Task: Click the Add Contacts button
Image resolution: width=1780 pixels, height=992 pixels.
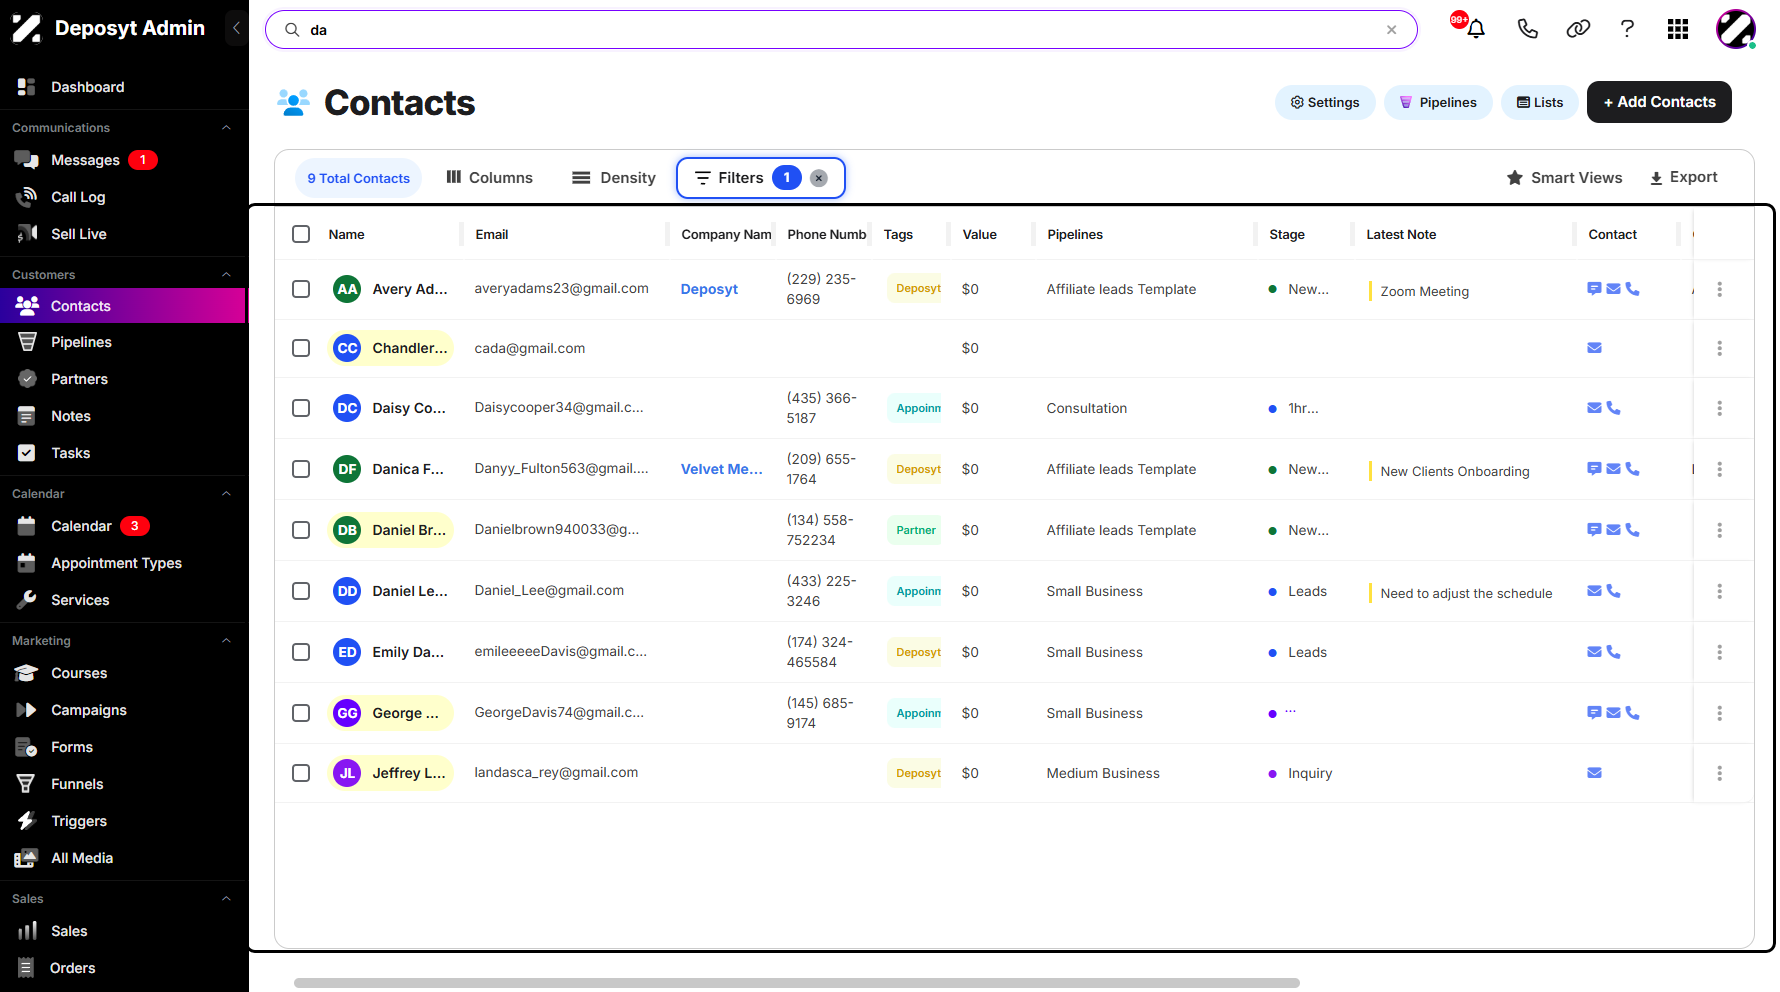Action: [x=1659, y=102]
